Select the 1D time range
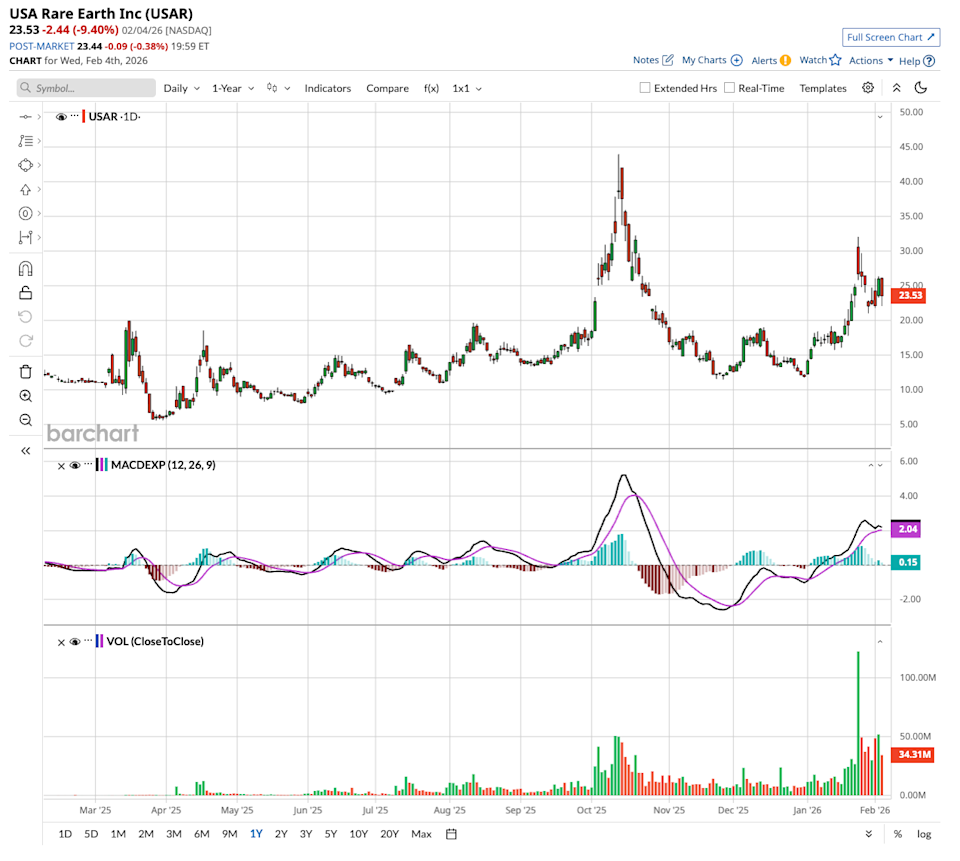This screenshot has height=861, width=960. (65, 834)
